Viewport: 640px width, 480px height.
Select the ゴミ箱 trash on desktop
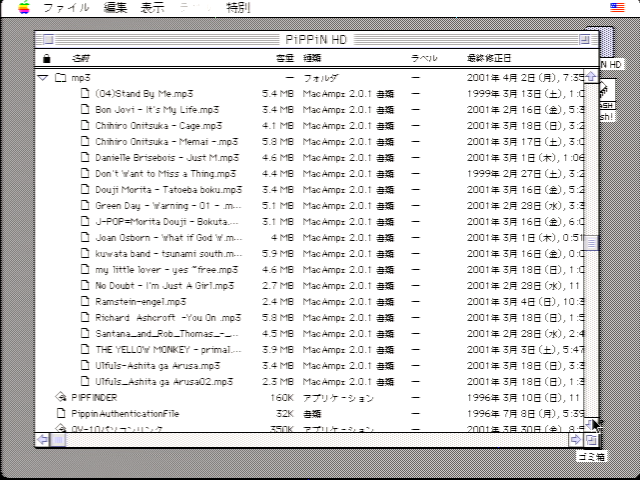[592, 456]
